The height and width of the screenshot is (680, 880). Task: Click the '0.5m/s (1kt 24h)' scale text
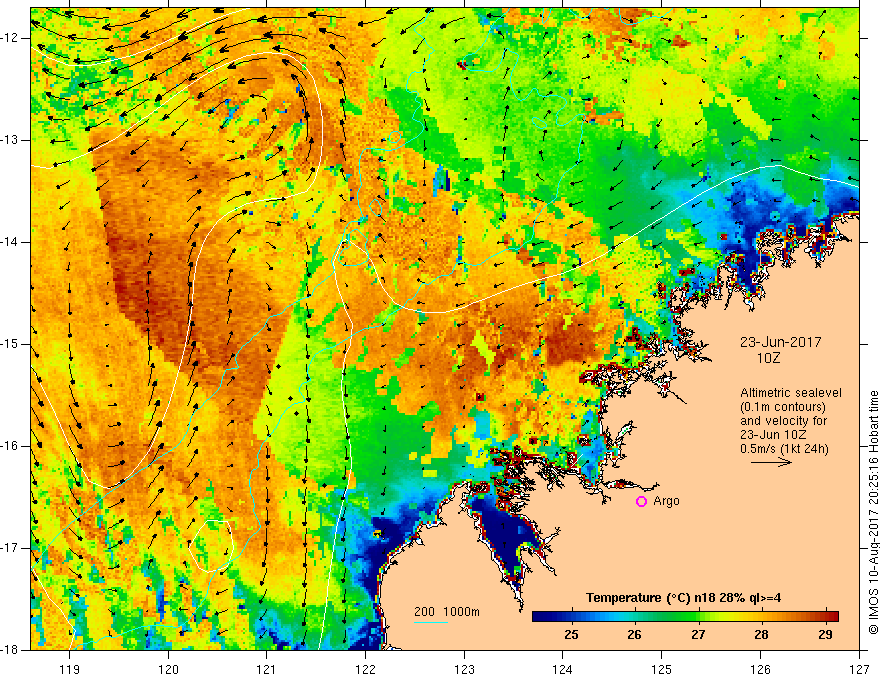[x=784, y=449]
